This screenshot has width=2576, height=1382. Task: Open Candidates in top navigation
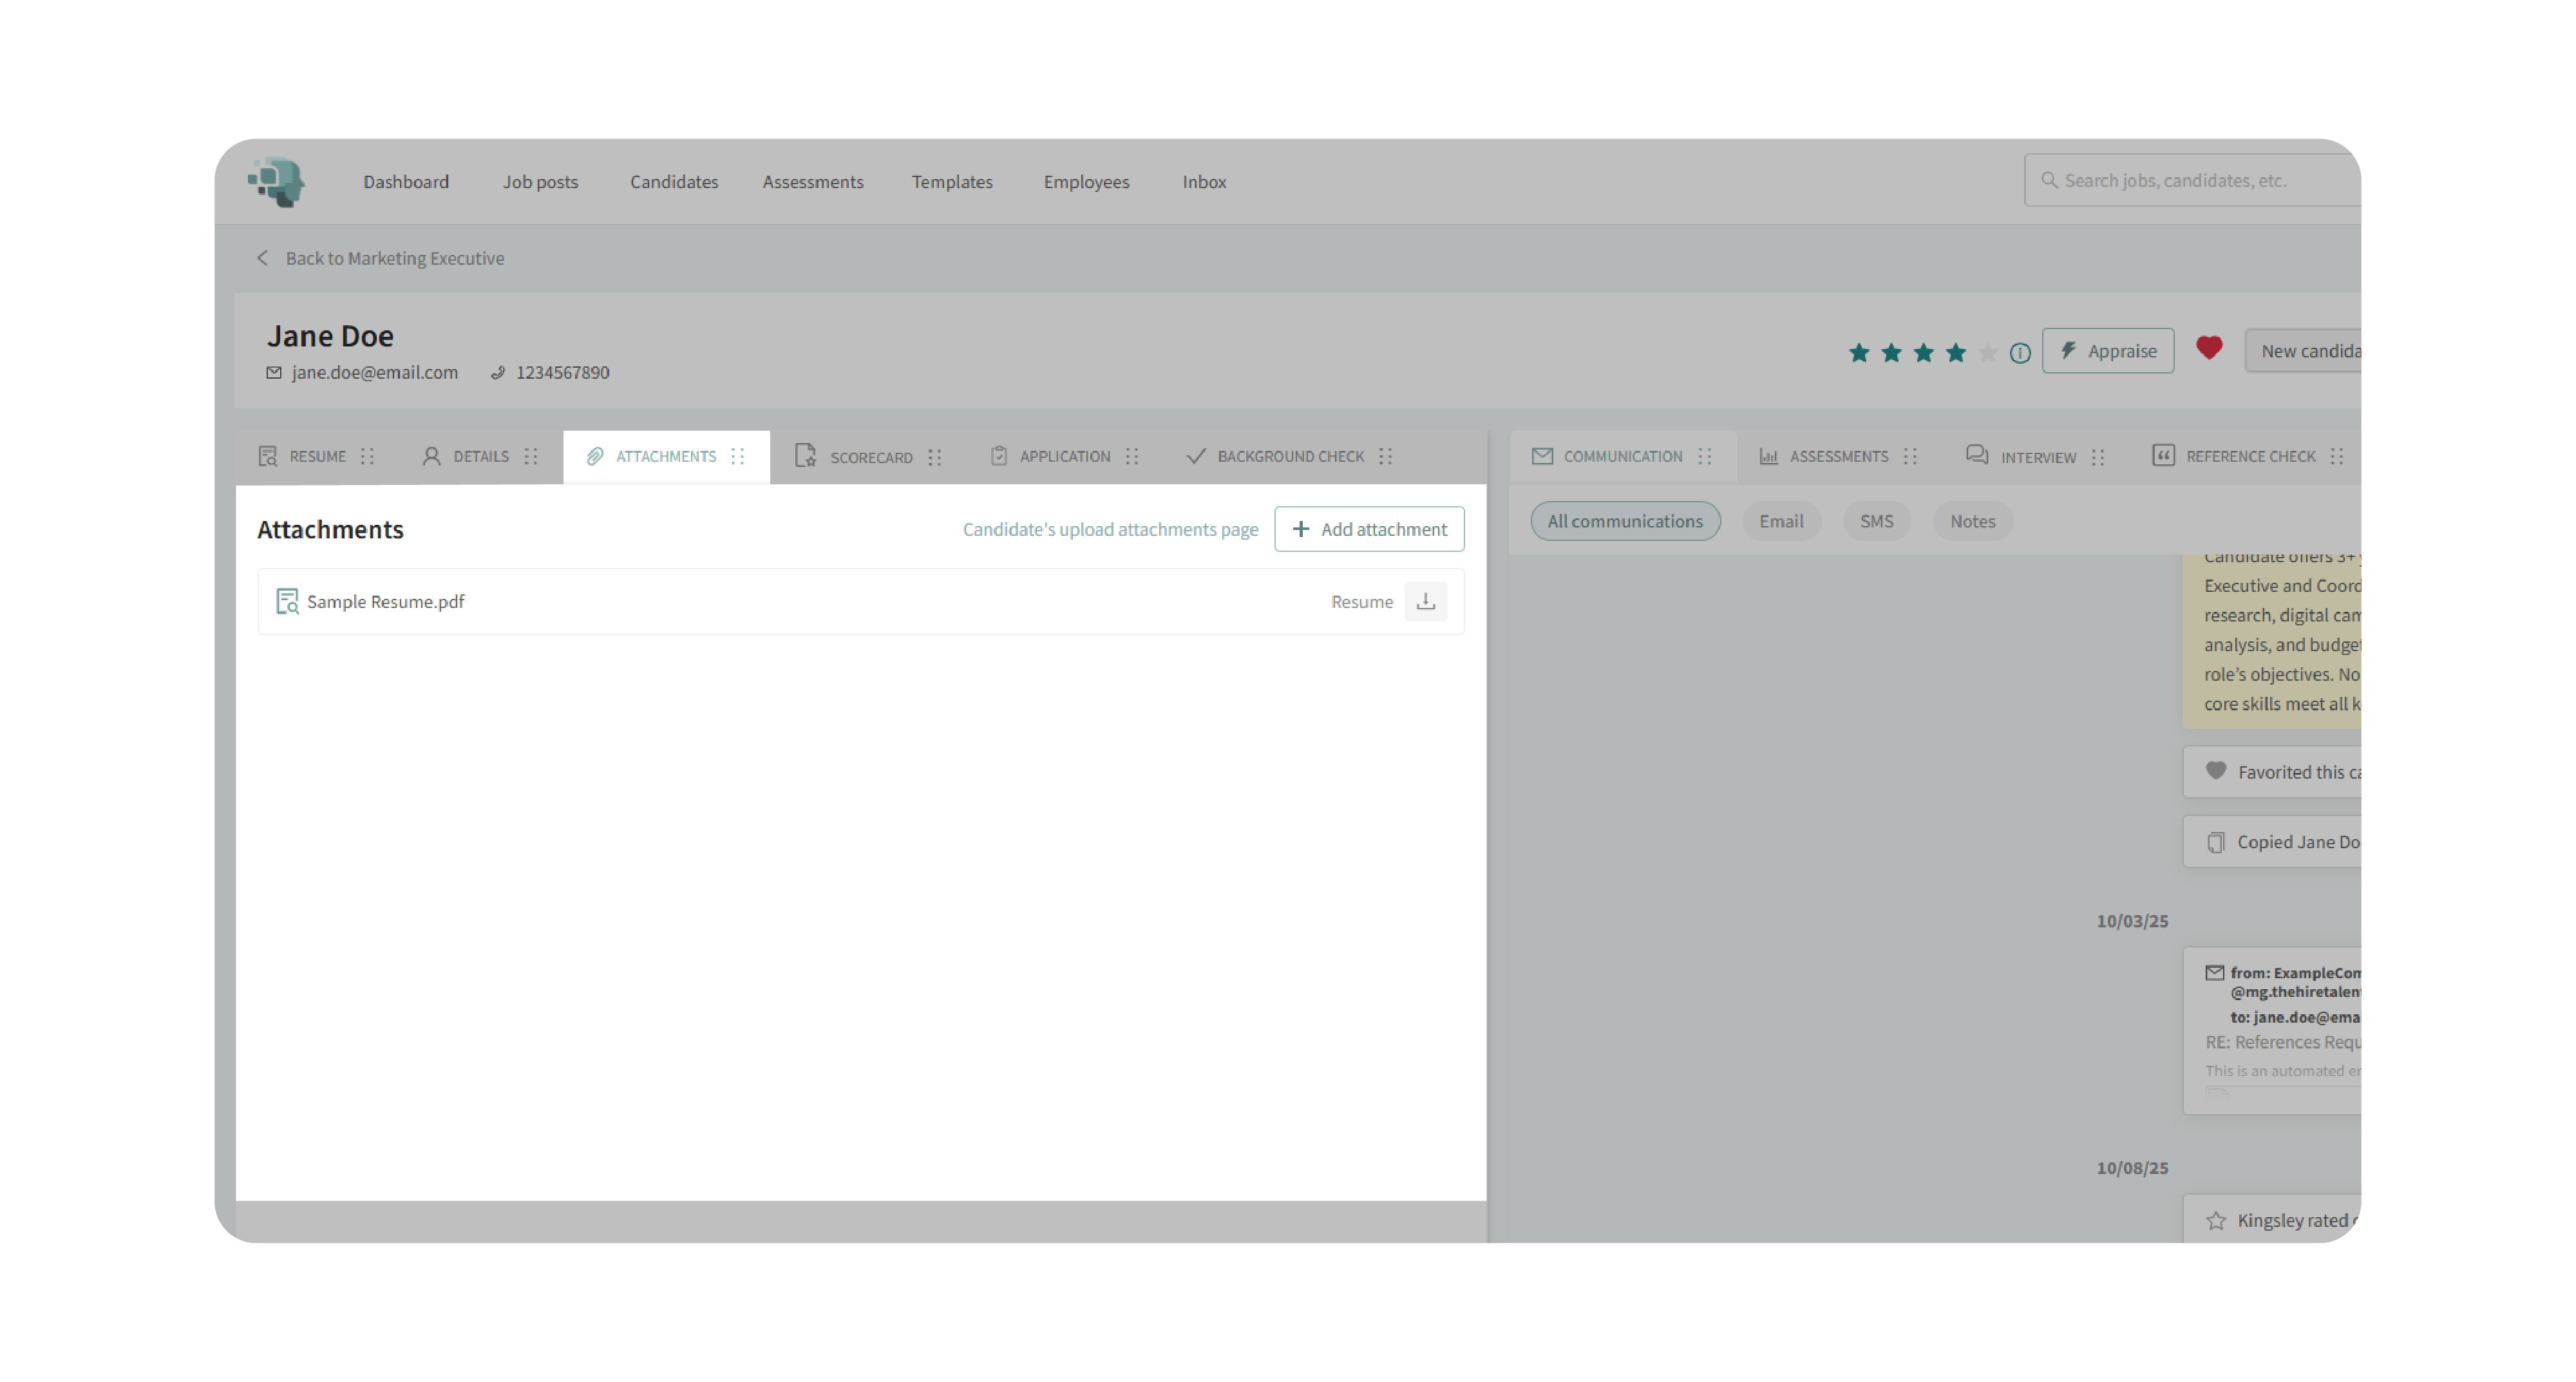(674, 182)
